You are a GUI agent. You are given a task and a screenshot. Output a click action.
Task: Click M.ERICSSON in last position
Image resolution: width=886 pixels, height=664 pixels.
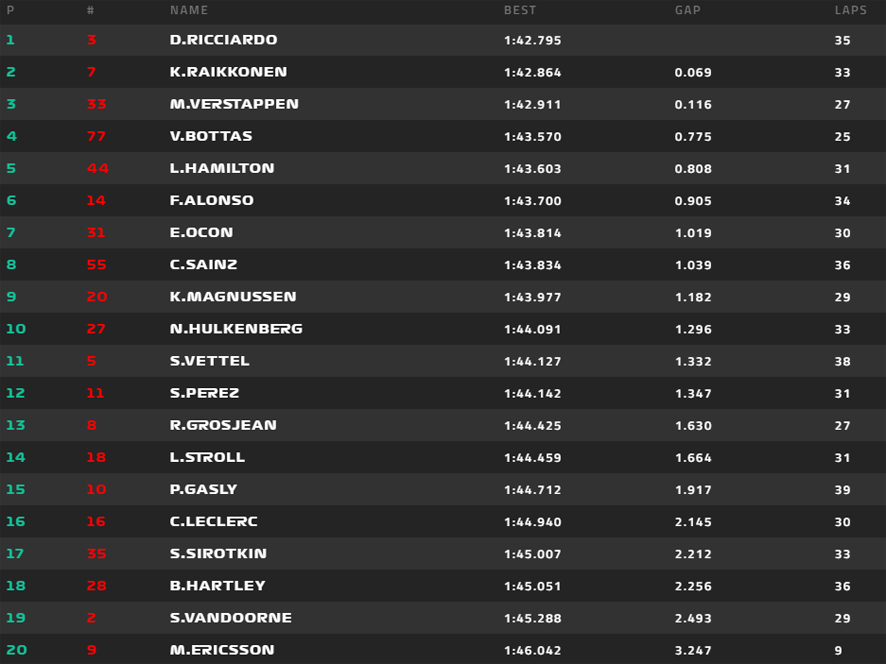click(222, 650)
